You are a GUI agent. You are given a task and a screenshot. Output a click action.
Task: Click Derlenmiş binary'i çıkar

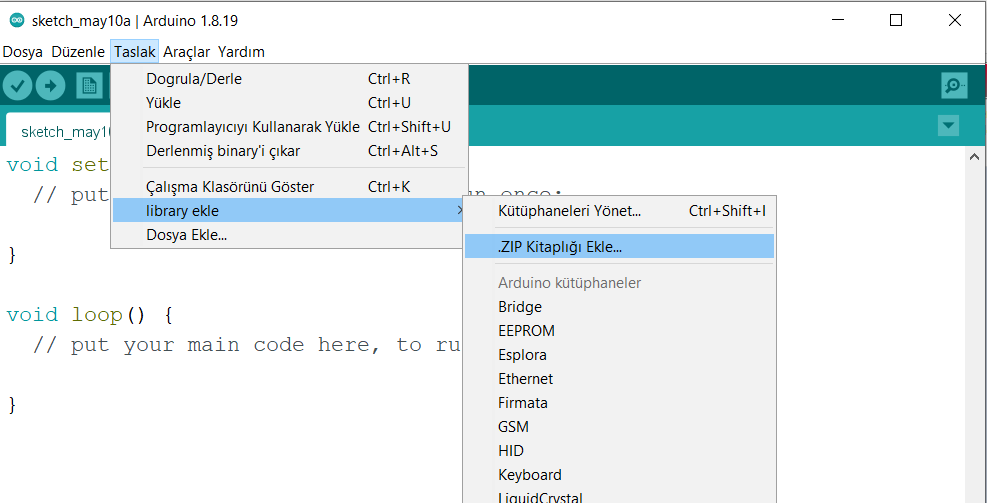pos(222,151)
